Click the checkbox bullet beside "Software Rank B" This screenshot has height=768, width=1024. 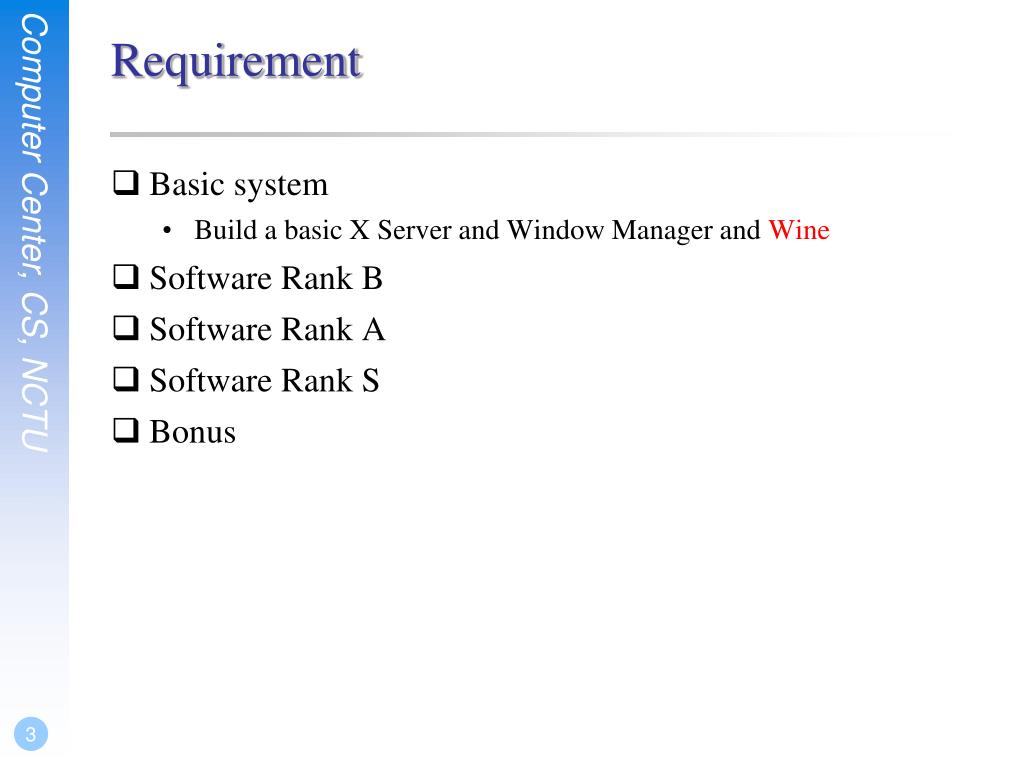126,276
